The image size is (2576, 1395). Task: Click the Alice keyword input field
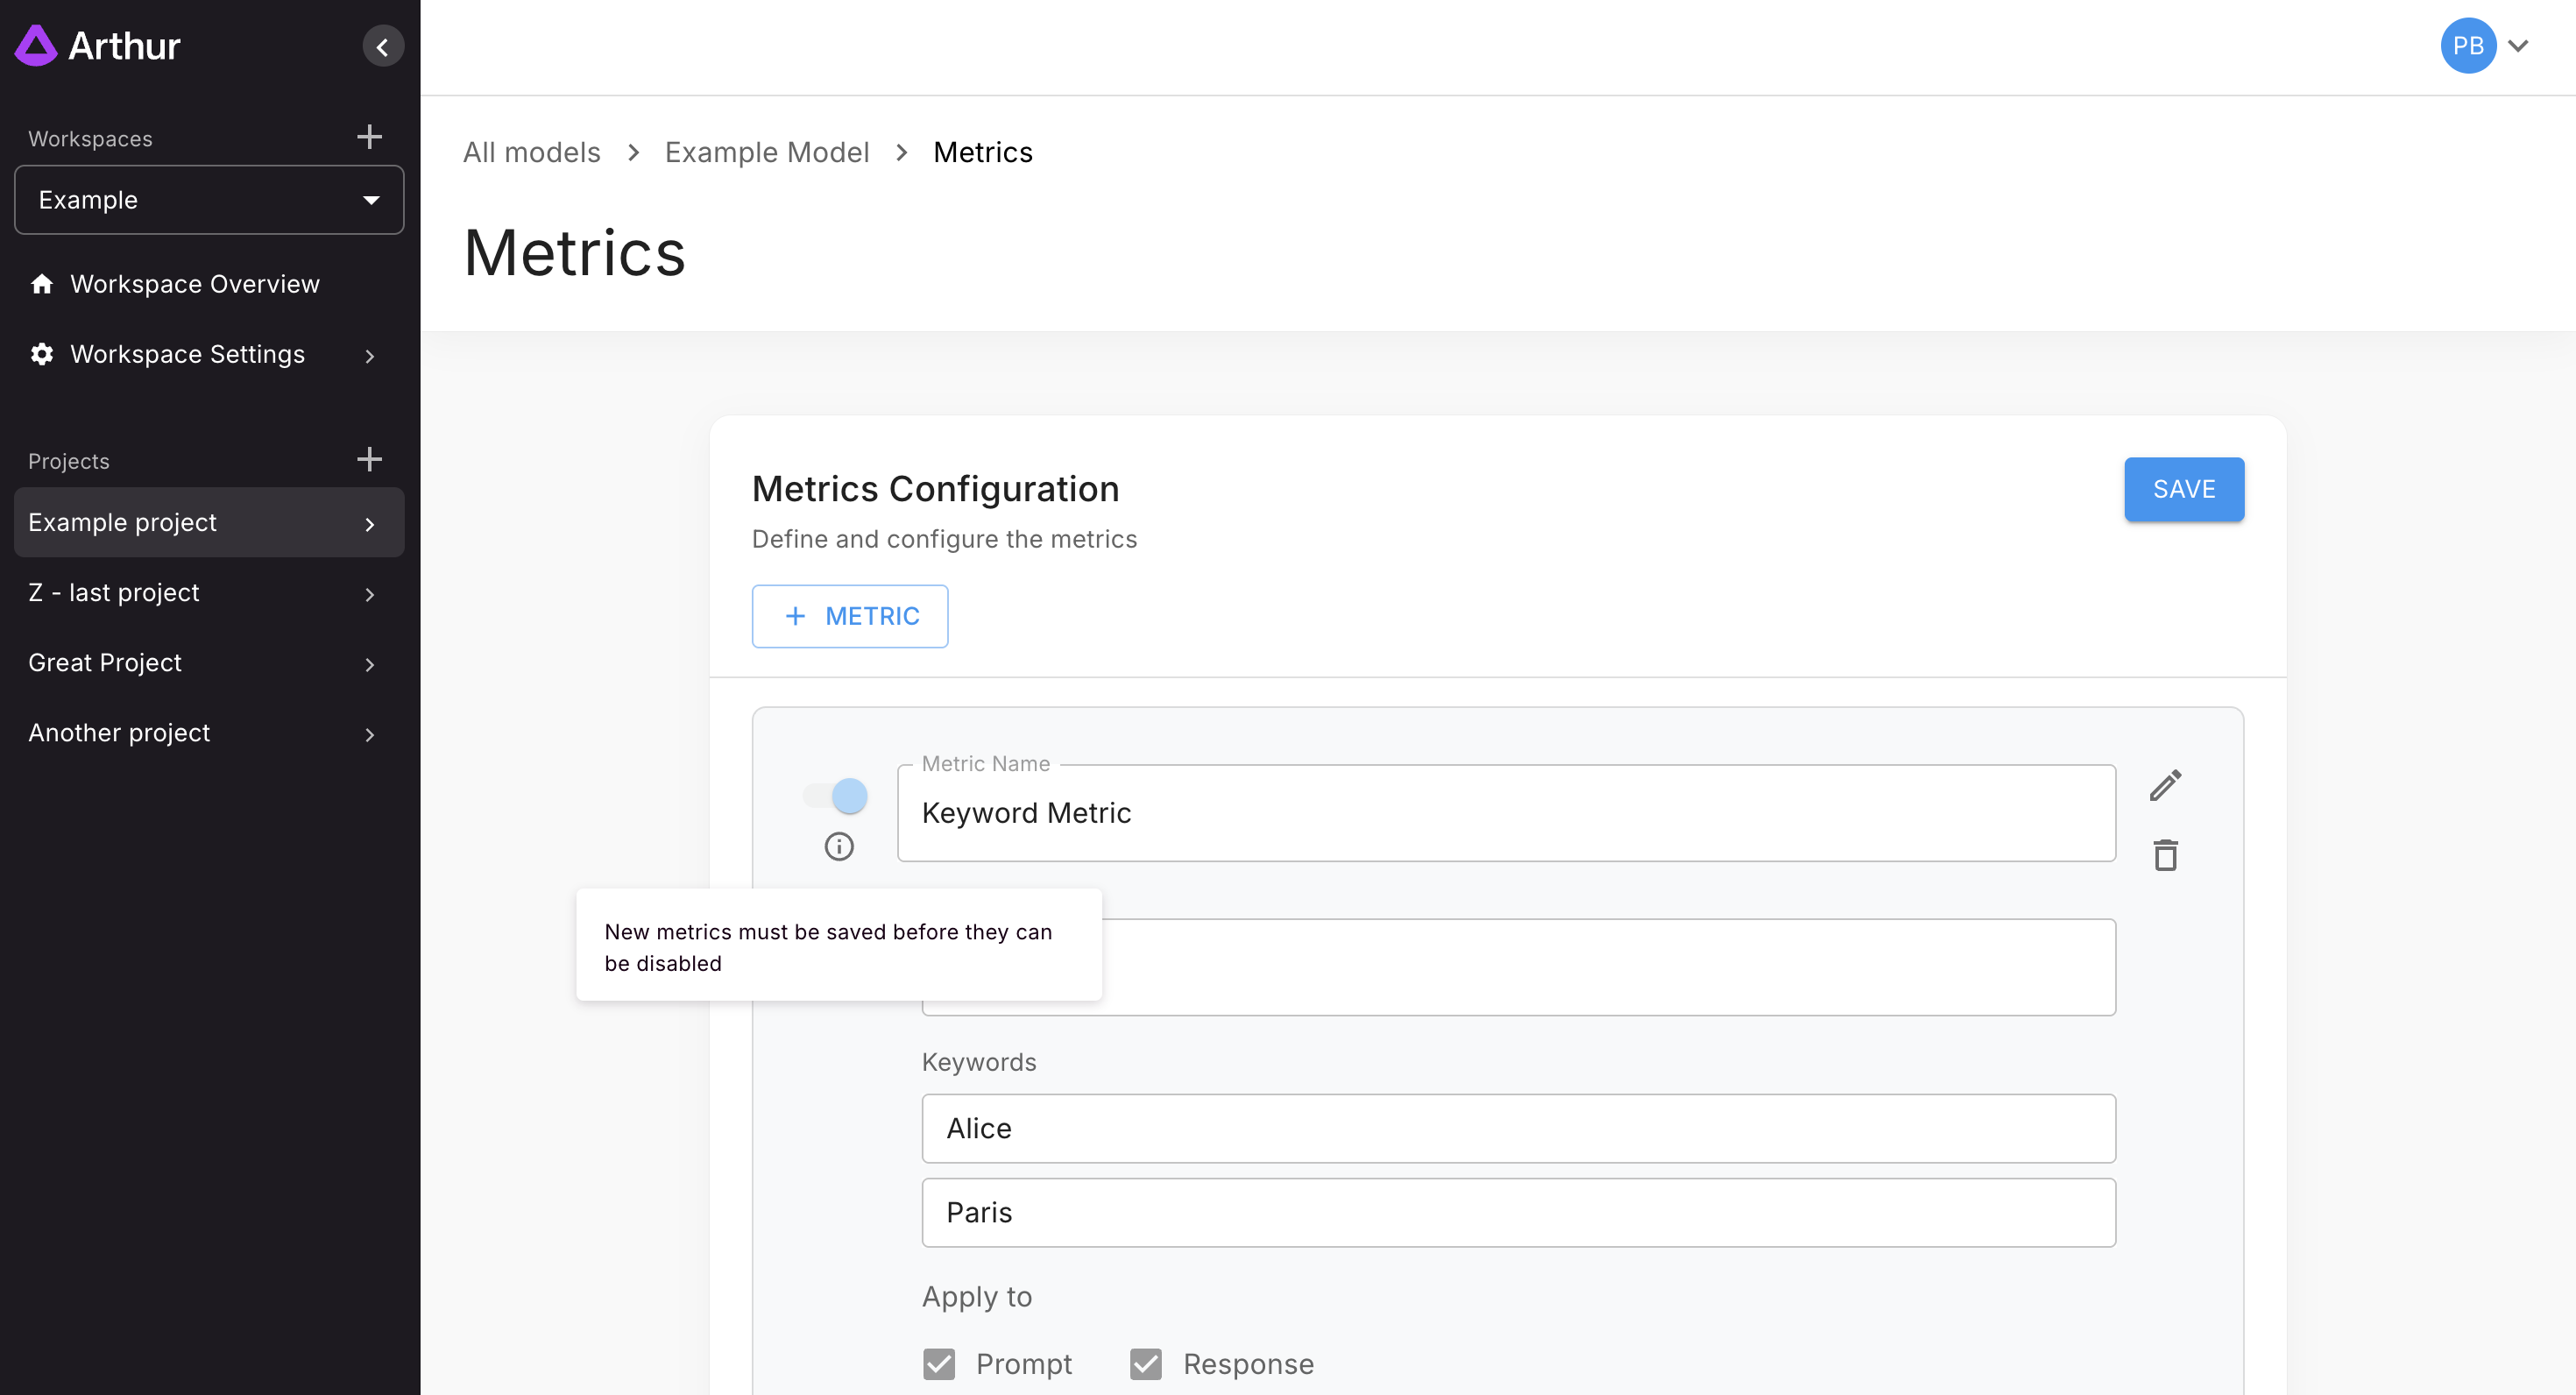point(1517,1128)
